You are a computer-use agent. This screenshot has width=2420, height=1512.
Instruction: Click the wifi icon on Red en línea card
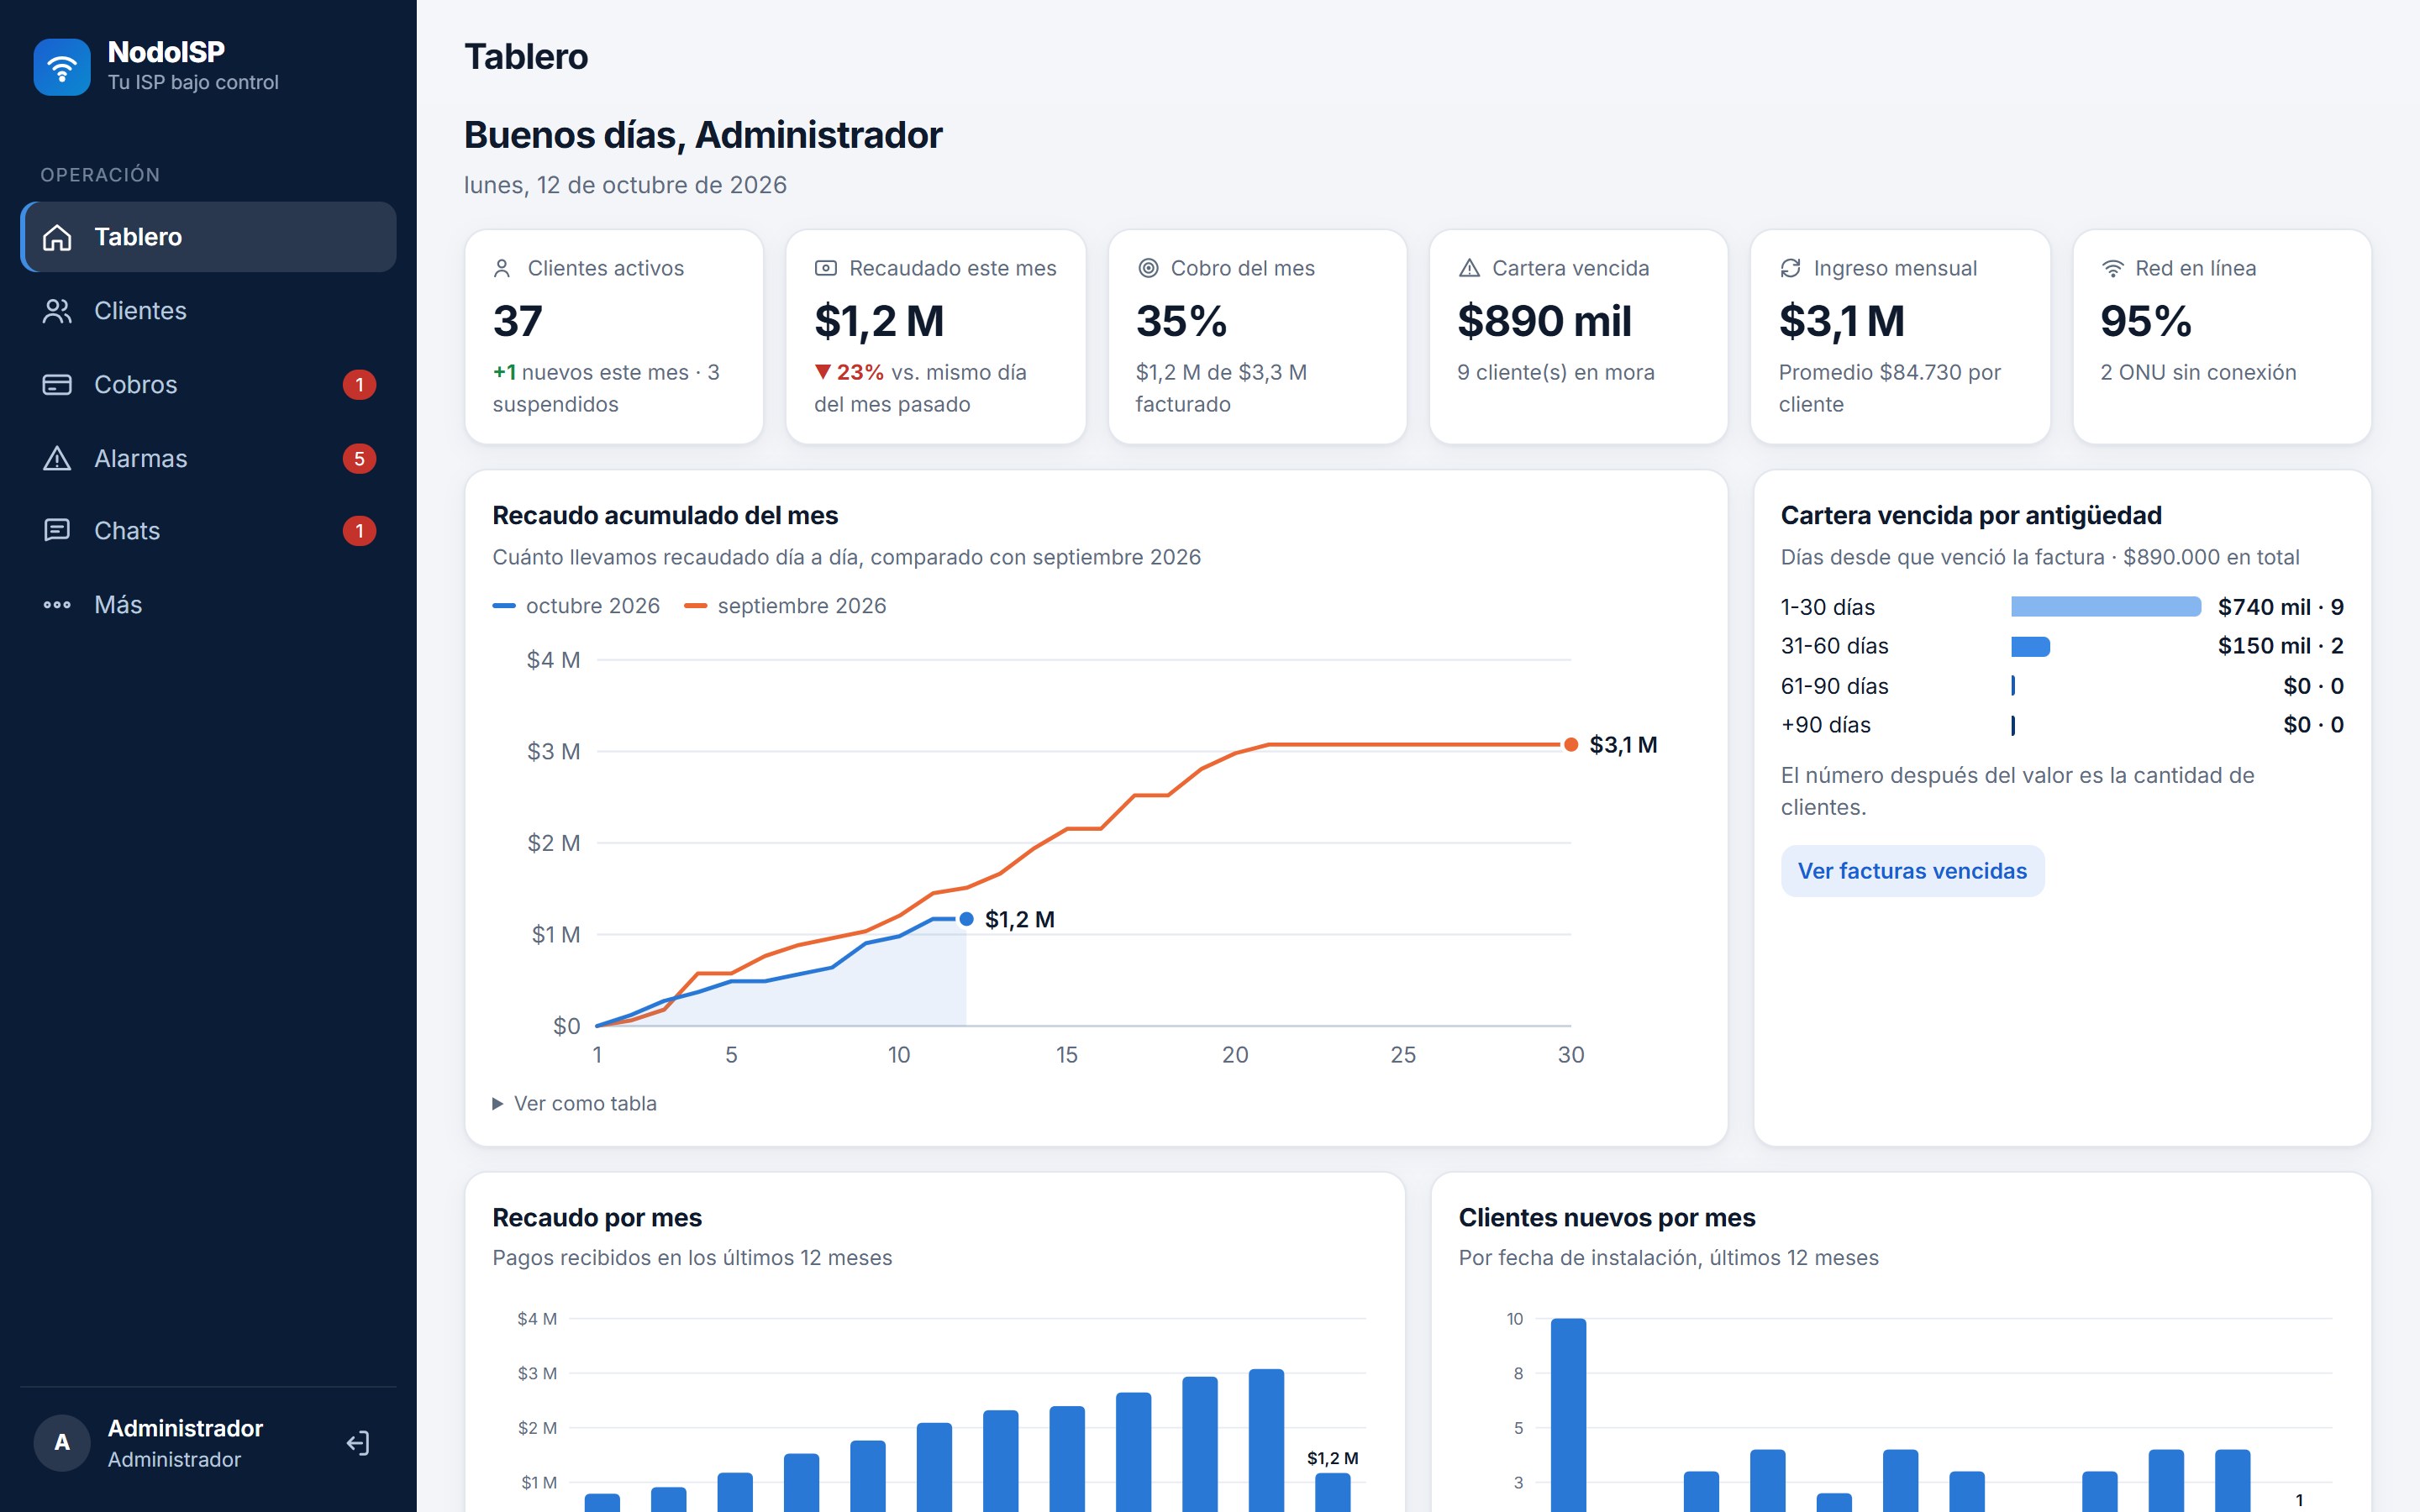[x=2112, y=269]
